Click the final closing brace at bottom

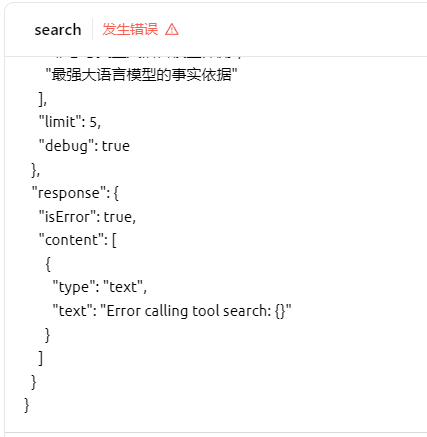click(27, 406)
